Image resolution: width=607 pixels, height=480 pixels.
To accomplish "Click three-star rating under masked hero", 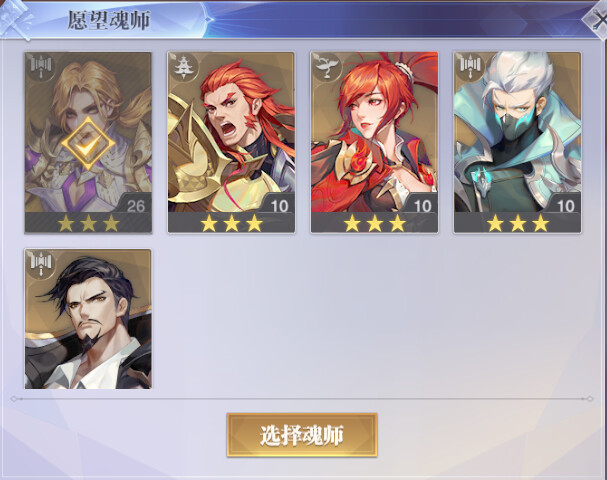I will [518, 223].
